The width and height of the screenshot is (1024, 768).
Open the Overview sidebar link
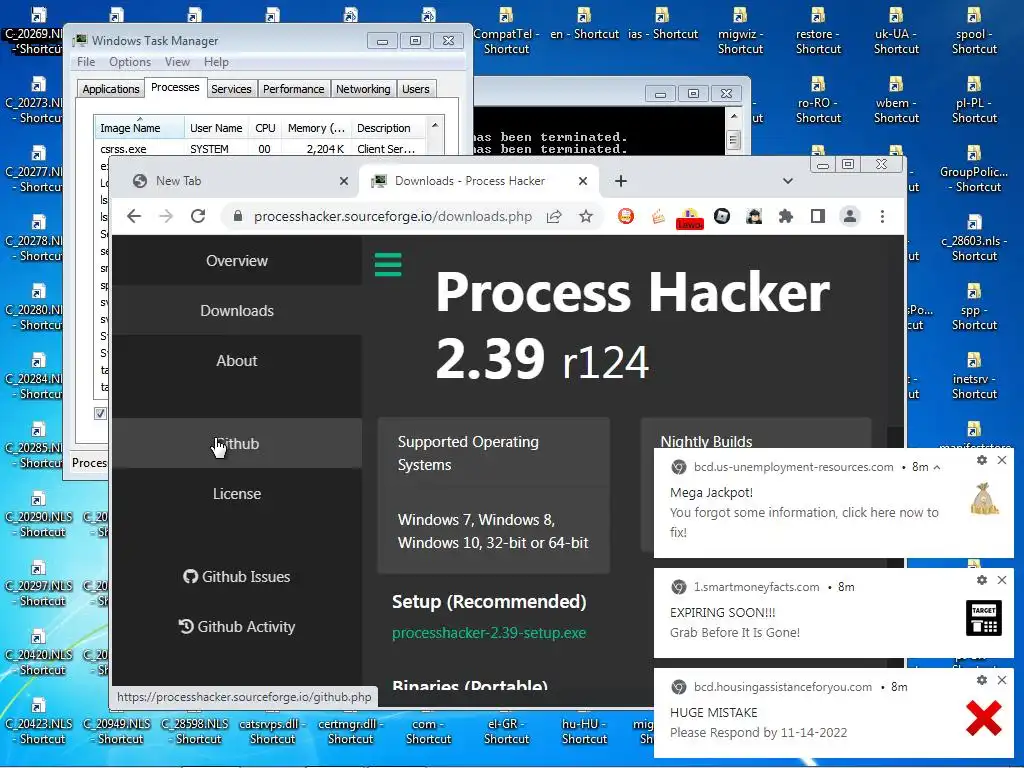236,261
